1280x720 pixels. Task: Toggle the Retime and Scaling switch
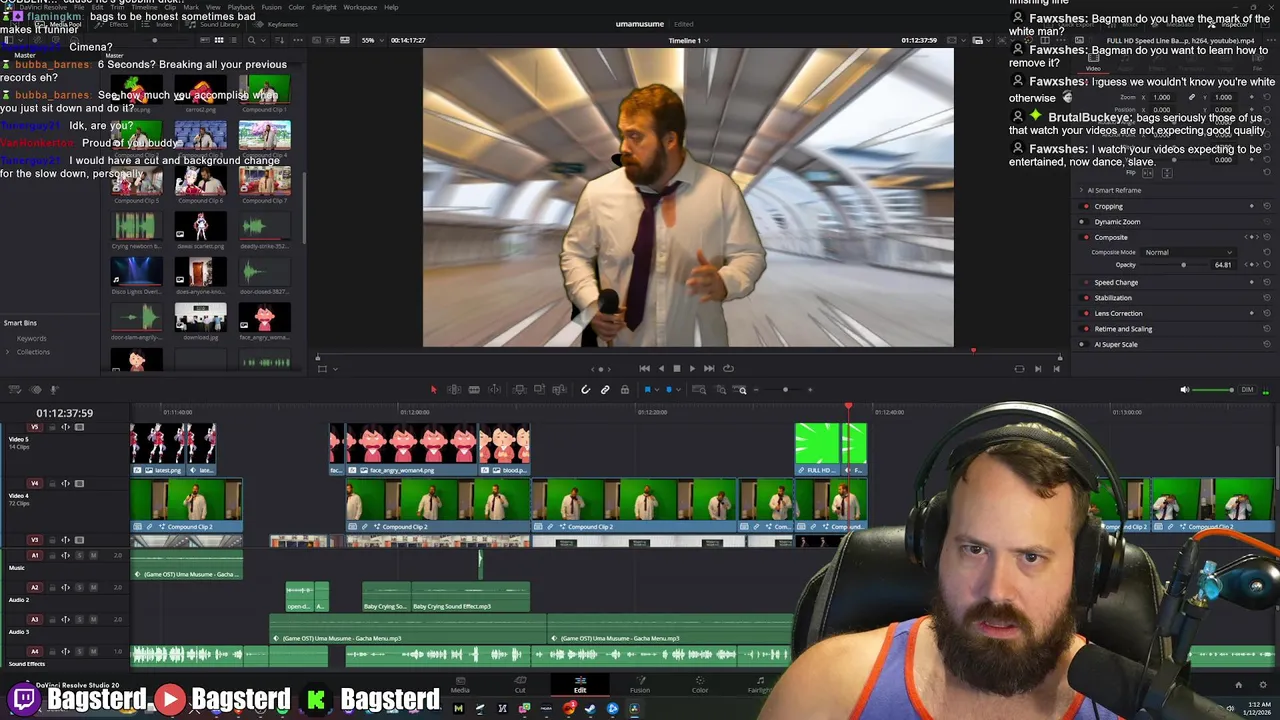click(x=1084, y=329)
